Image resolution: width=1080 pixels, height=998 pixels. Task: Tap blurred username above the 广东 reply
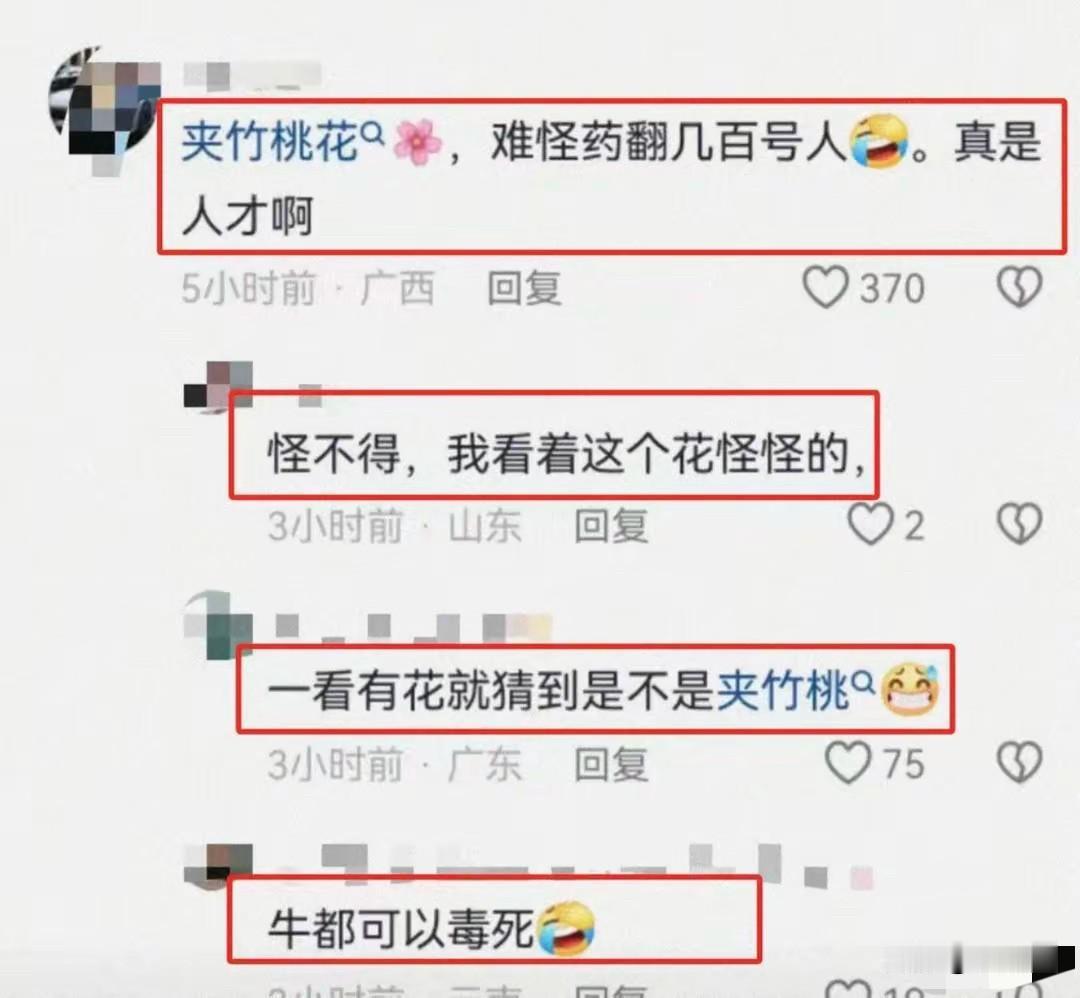(x=413, y=627)
